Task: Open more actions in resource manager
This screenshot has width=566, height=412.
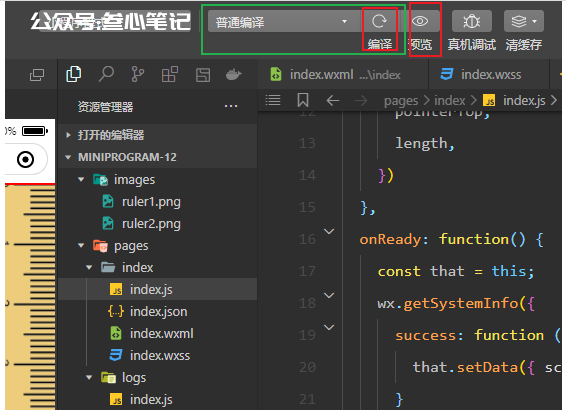Action: pos(231,106)
